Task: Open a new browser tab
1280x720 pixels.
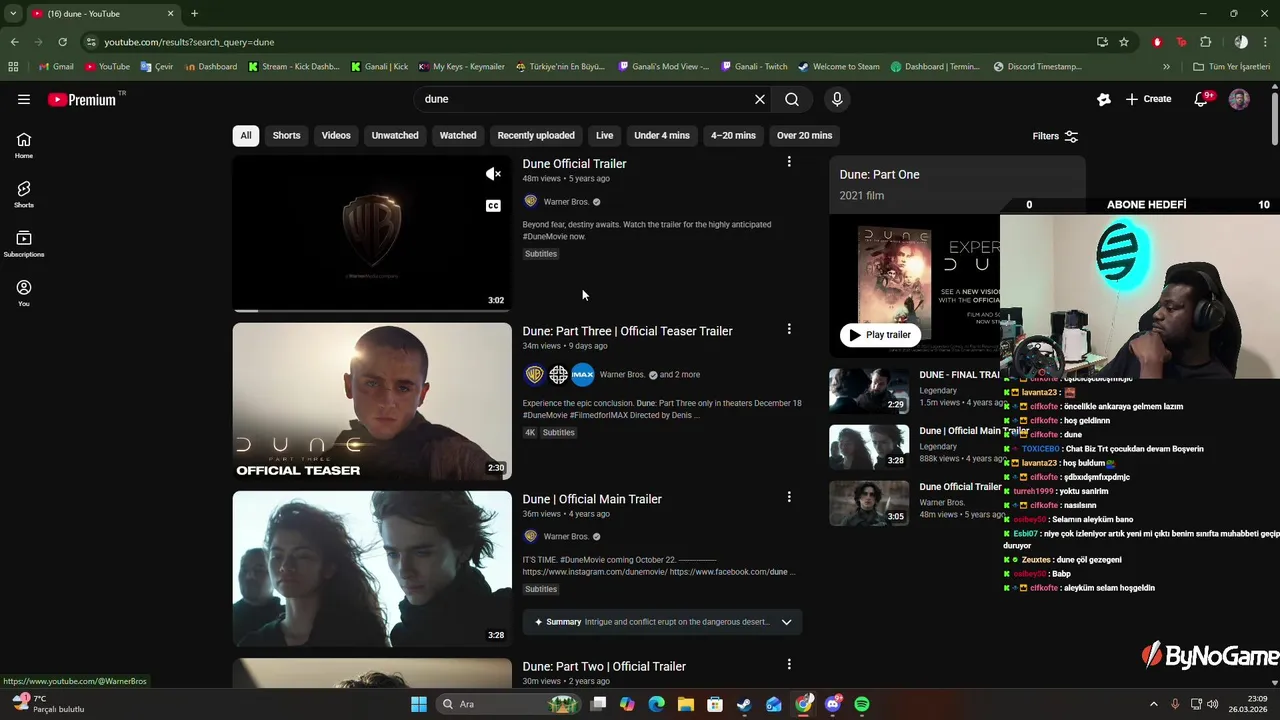Action: pyautogui.click(x=194, y=13)
